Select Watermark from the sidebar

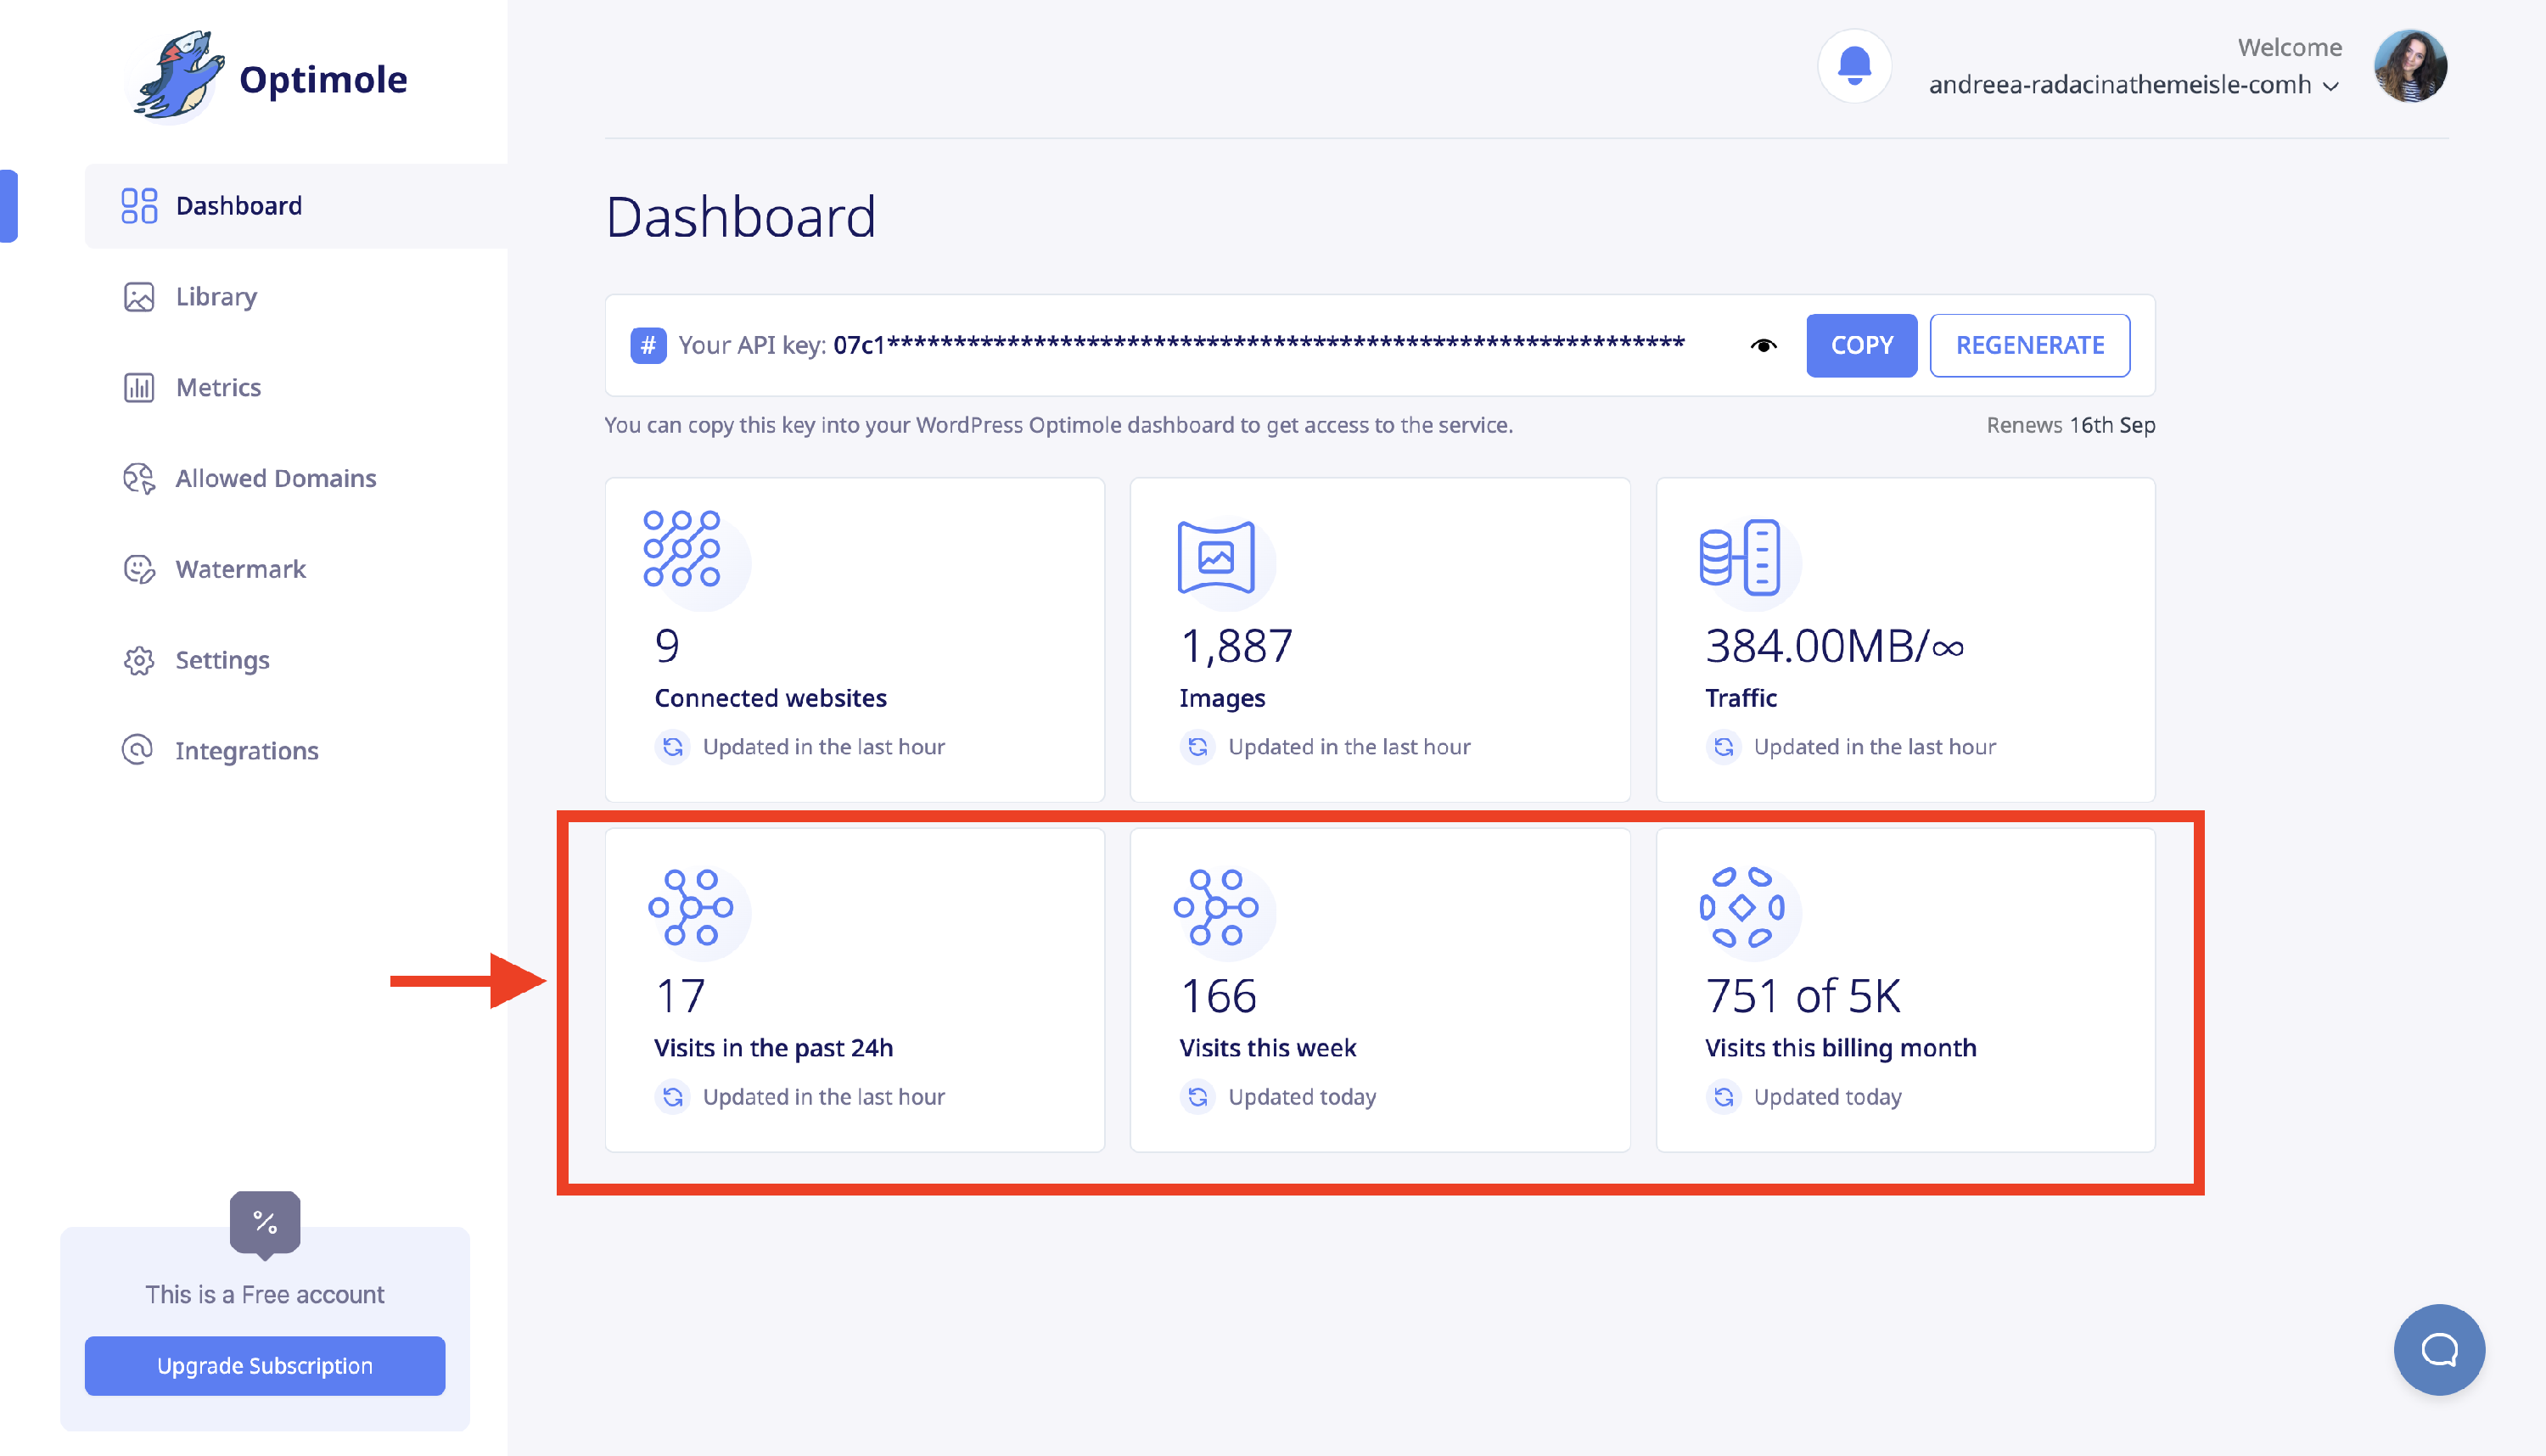coord(240,569)
